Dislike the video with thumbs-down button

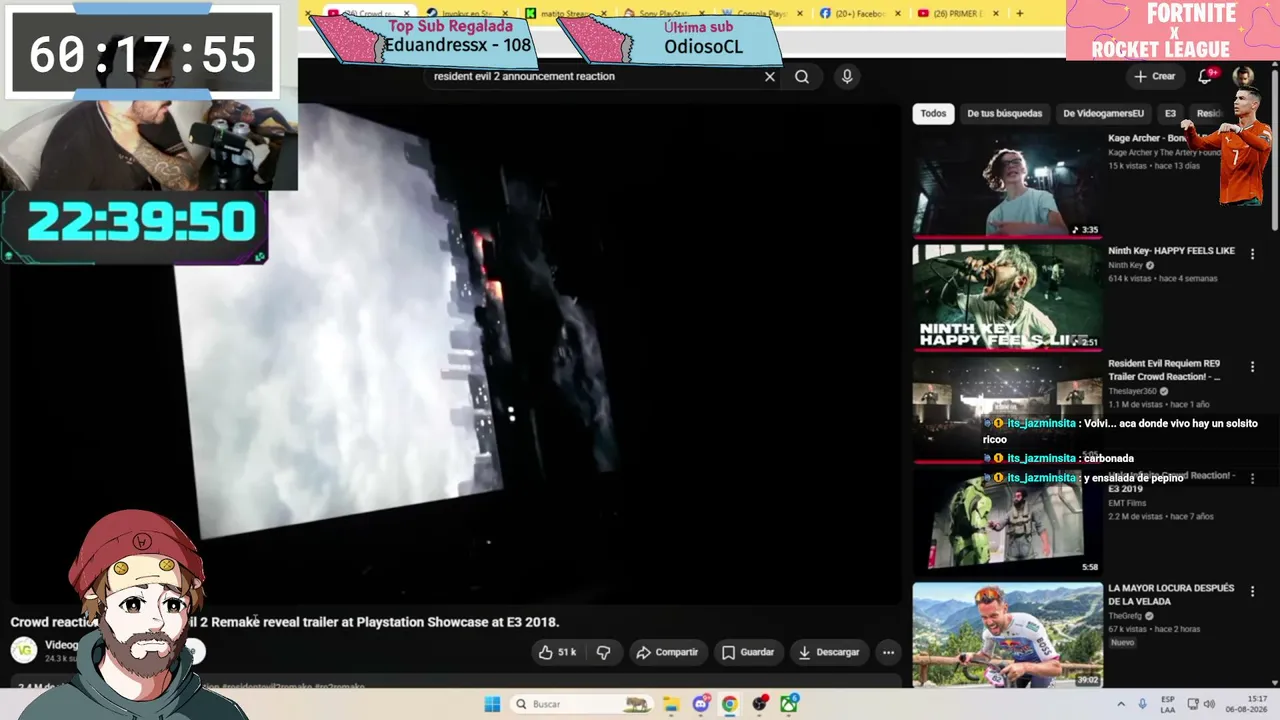pos(603,652)
